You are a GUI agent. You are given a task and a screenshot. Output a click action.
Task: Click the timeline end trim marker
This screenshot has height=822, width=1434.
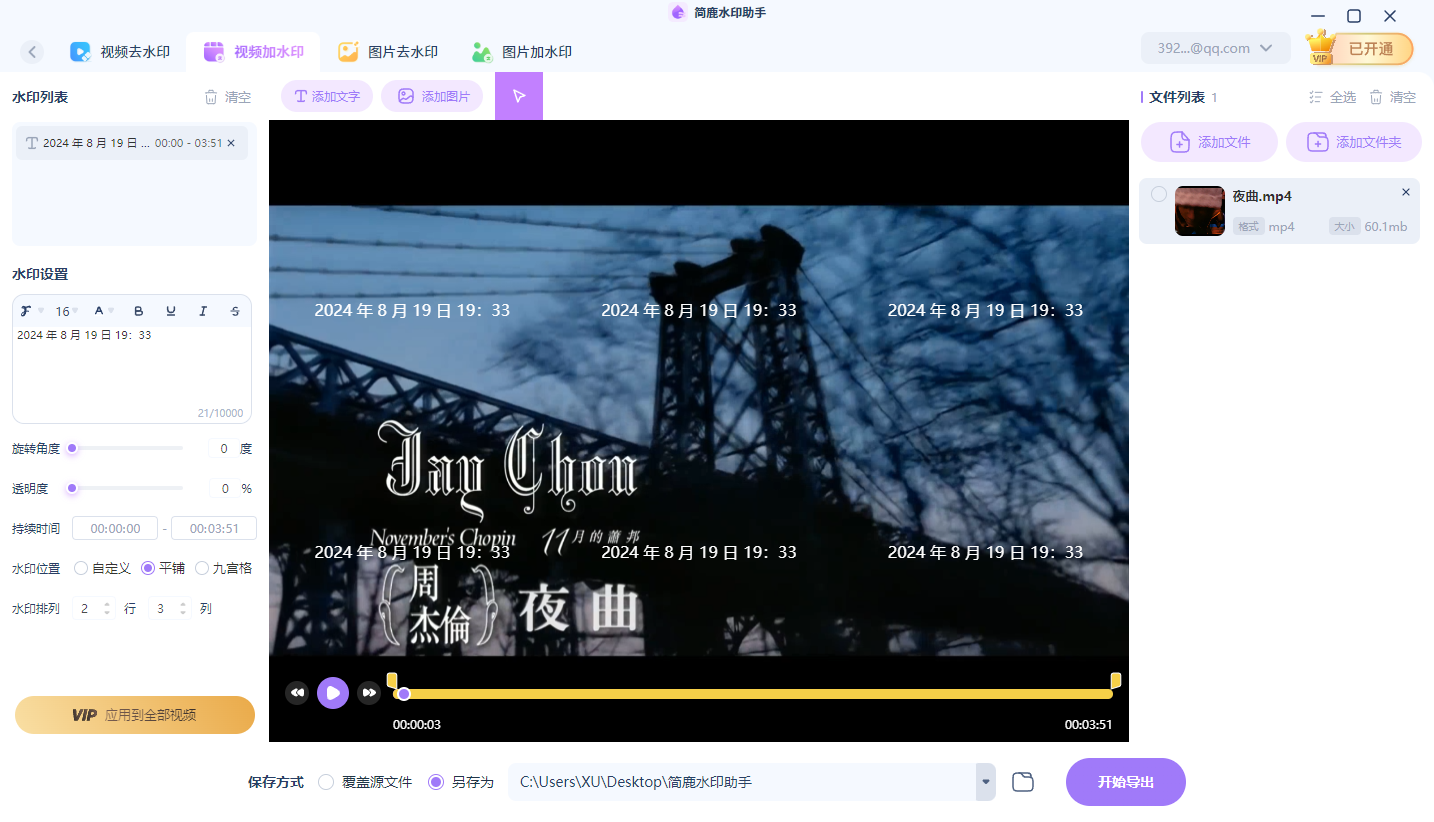(x=1116, y=680)
